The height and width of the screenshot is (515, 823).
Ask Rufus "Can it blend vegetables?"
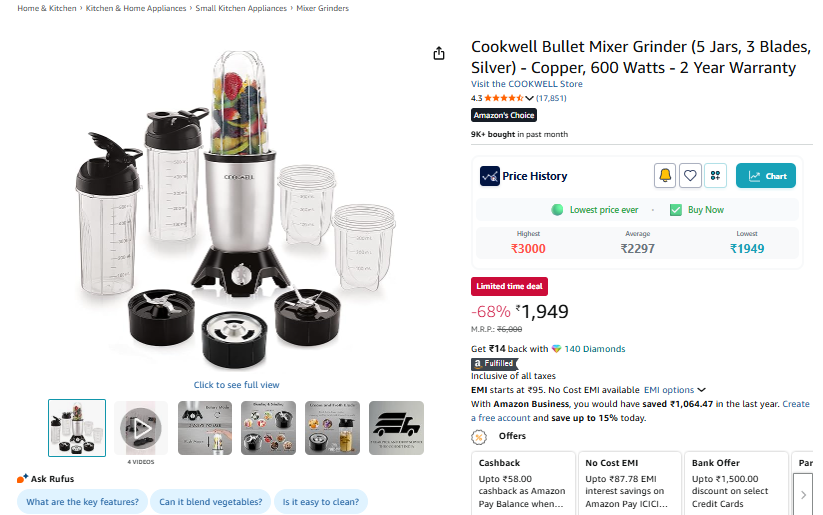tap(210, 502)
